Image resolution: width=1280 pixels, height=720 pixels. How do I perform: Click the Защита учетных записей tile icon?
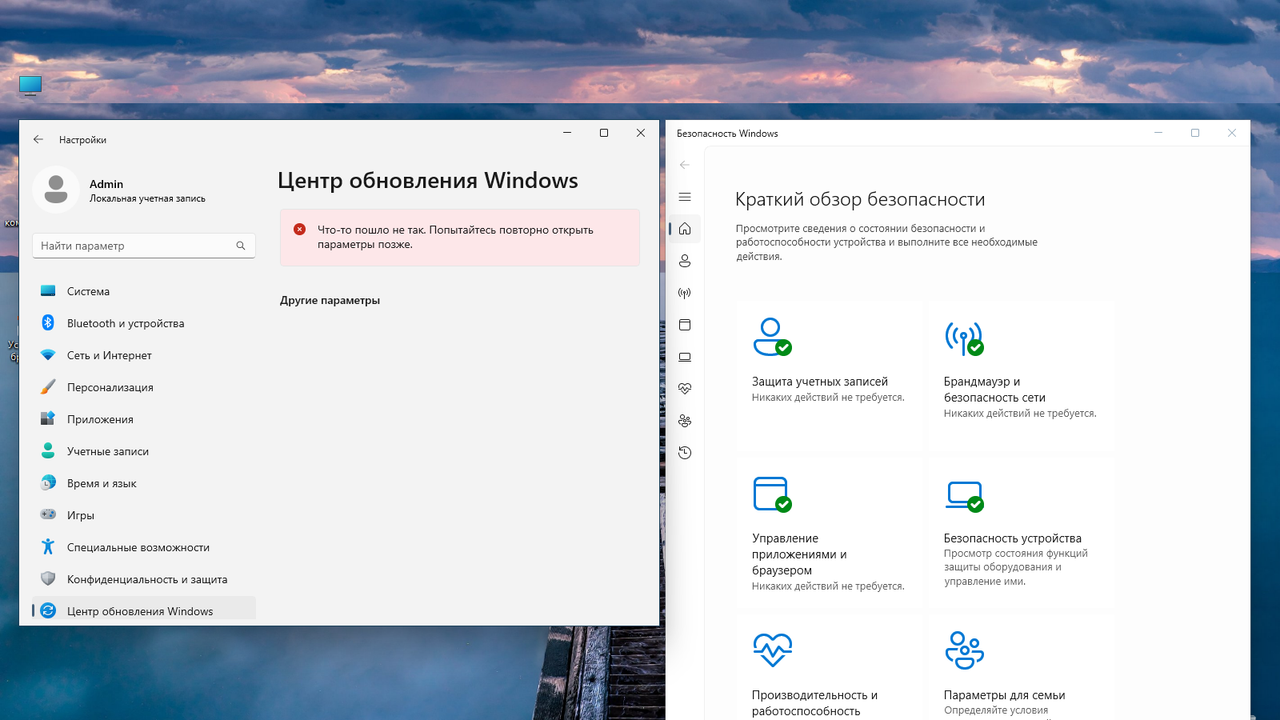click(772, 337)
